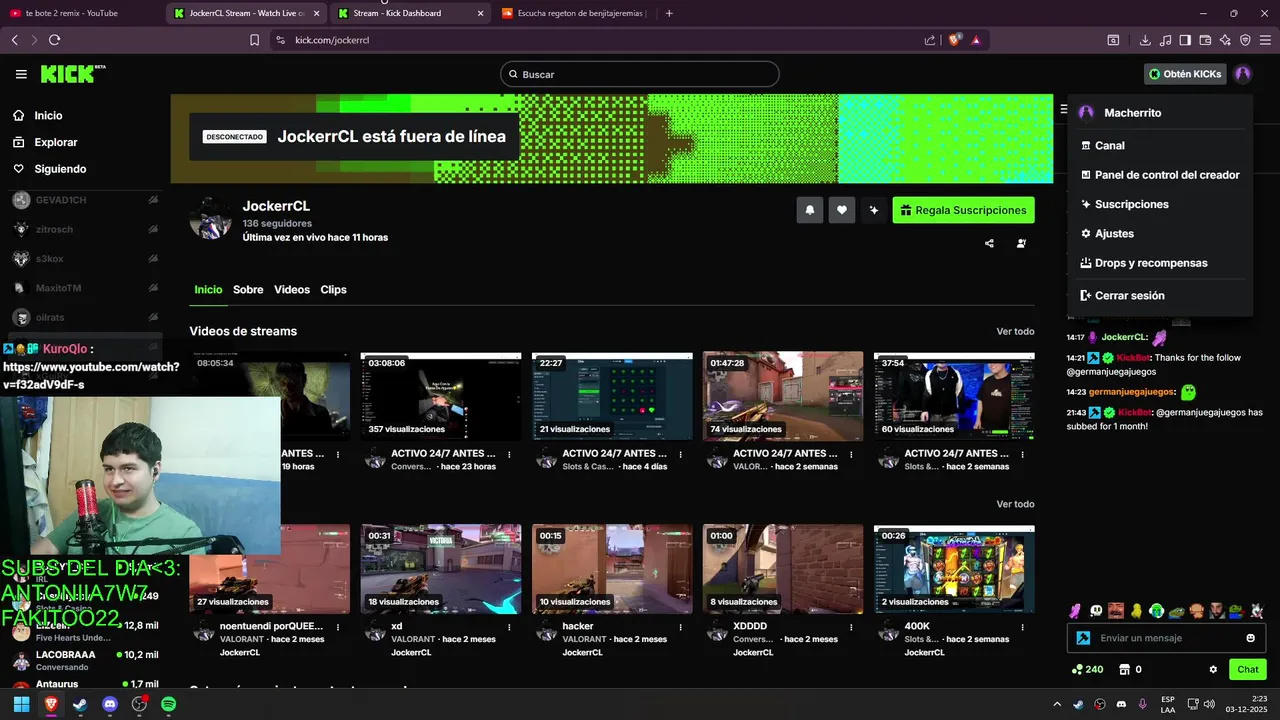Screen dimensions: 1280x720
Task: Open emote picker in chat input
Action: pos(1250,638)
